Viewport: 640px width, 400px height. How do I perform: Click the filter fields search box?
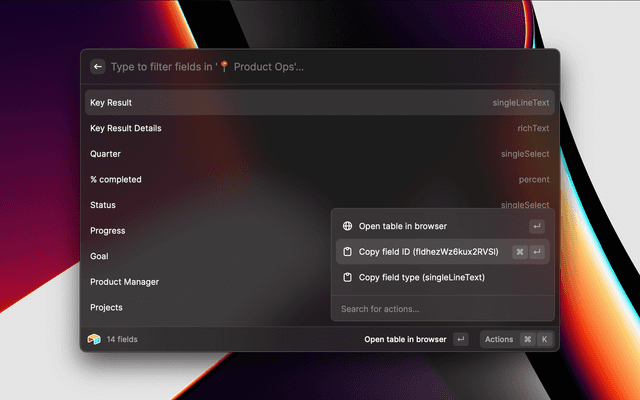point(320,67)
